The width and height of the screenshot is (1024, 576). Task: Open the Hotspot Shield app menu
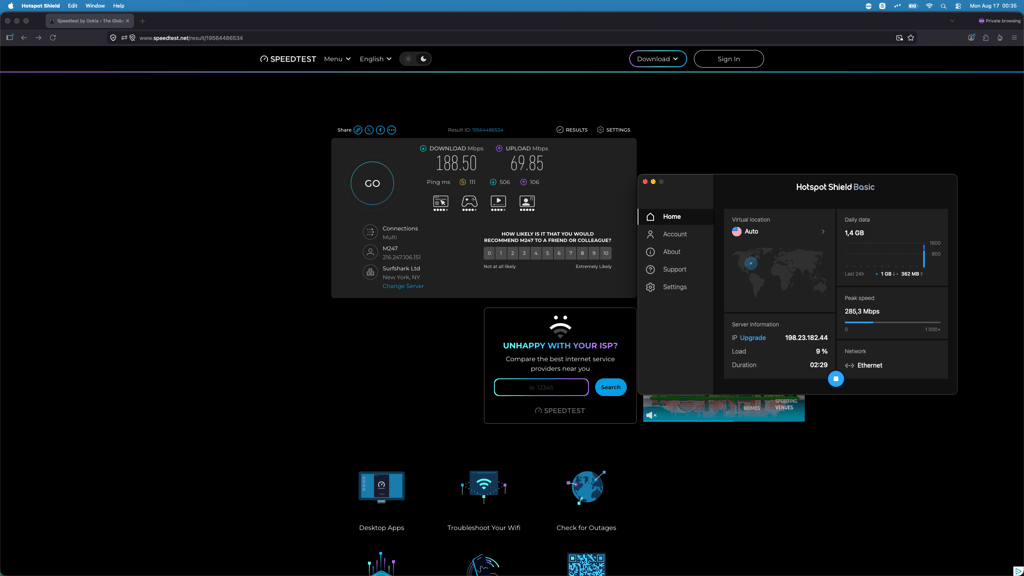(x=40, y=6)
